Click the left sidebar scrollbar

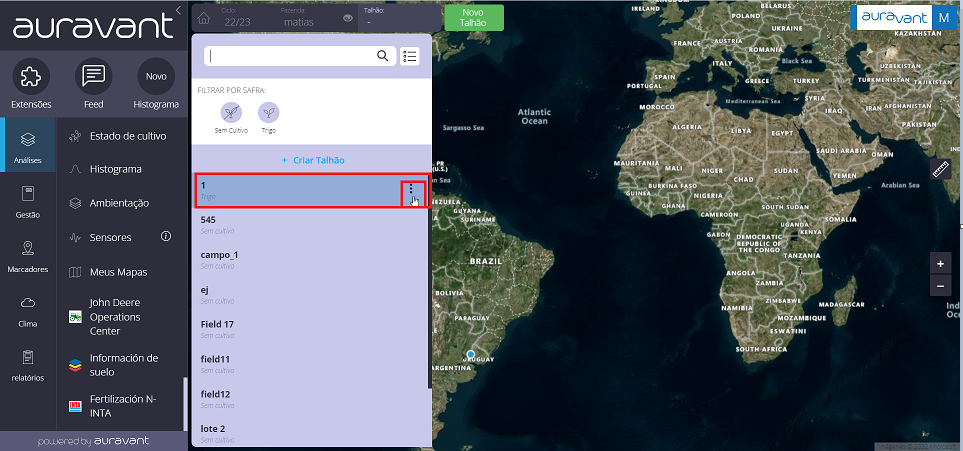[185, 402]
